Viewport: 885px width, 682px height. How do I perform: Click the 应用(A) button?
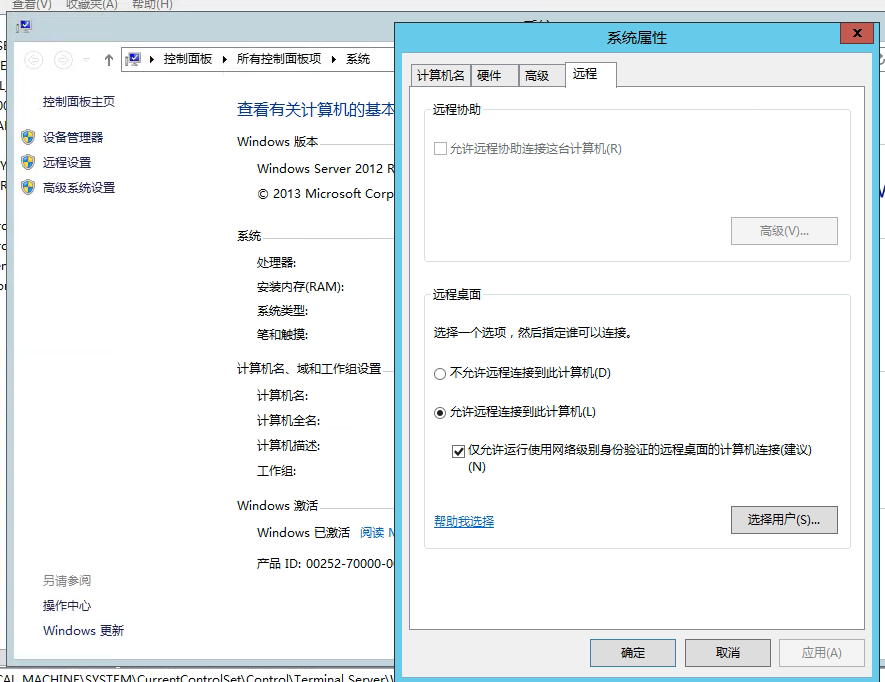[x=822, y=653]
